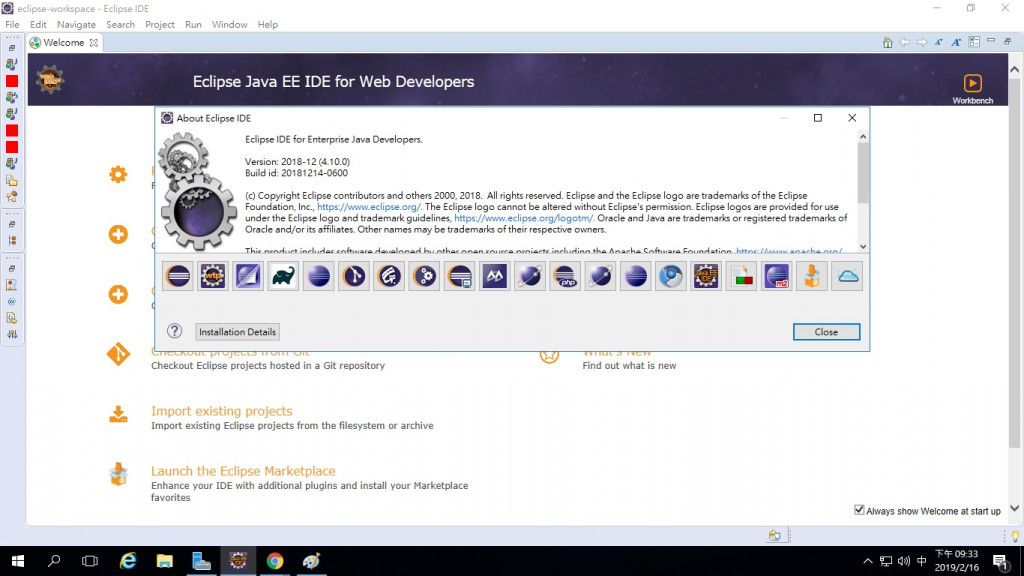Click the About dialog text scrollbar thumb
This screenshot has width=1024, height=576.
click(863, 172)
